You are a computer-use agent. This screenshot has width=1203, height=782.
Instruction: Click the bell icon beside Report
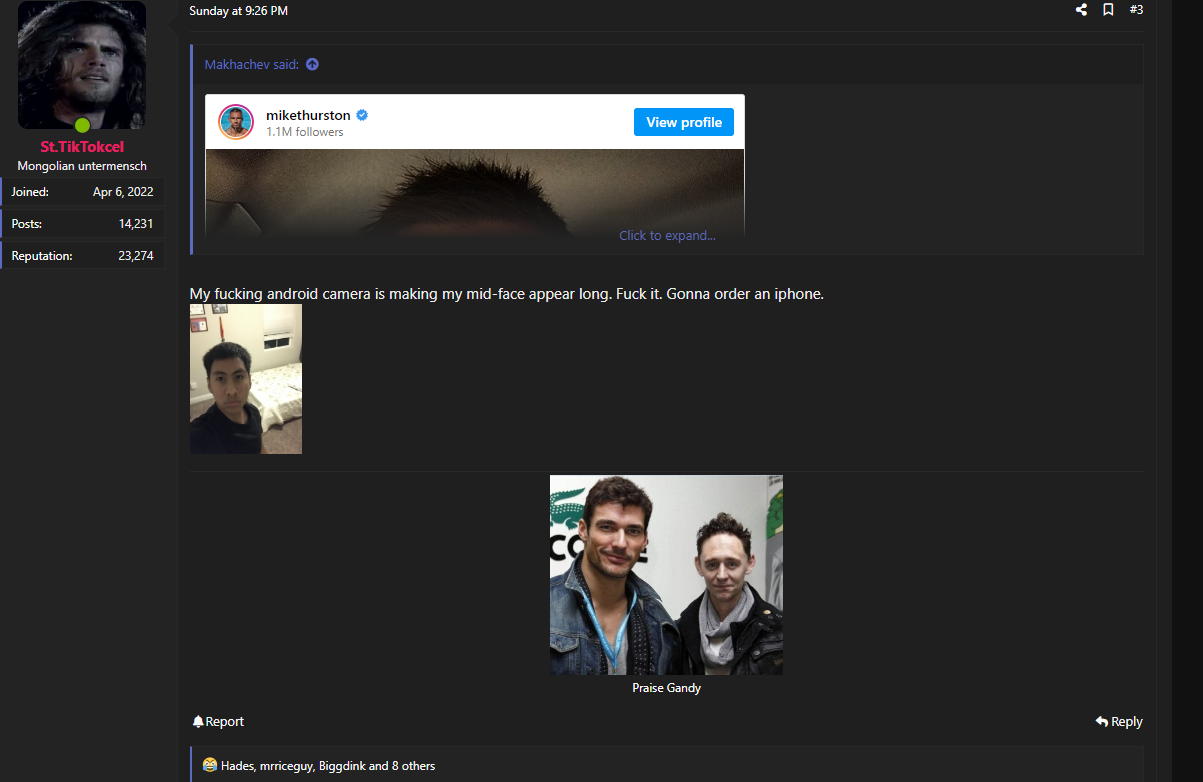point(198,721)
